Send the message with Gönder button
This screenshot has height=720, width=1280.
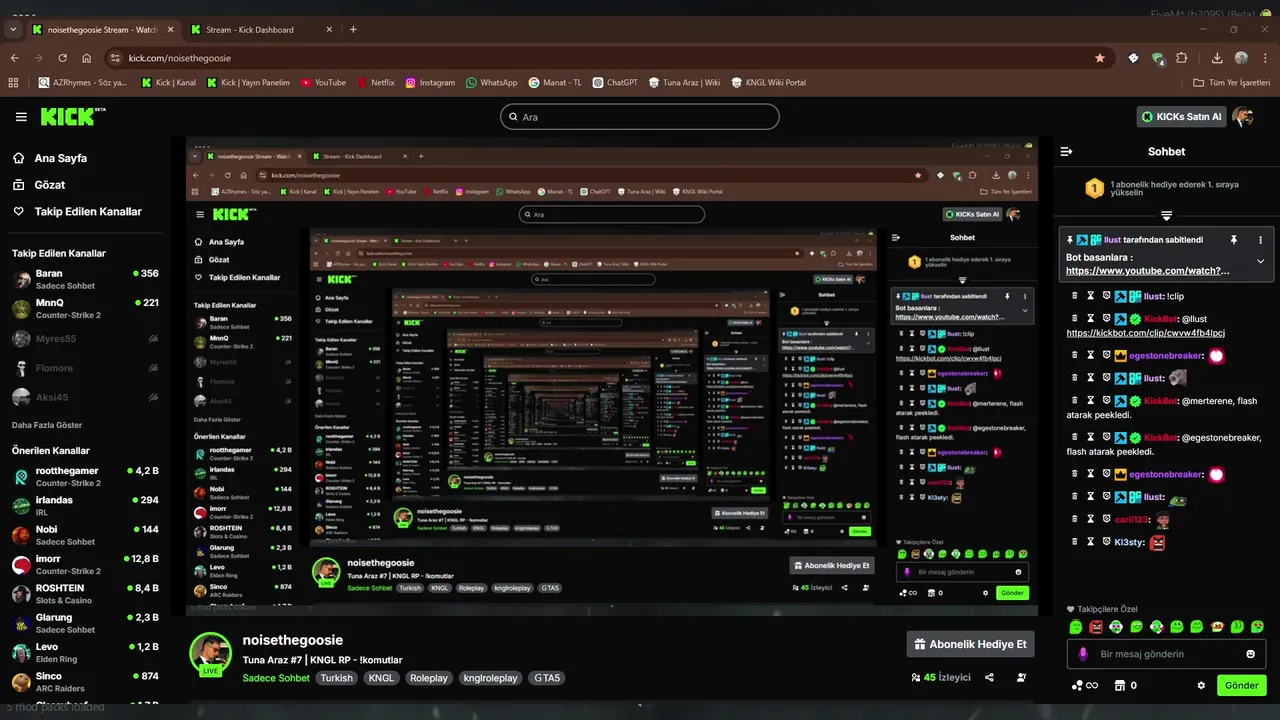coord(1241,686)
